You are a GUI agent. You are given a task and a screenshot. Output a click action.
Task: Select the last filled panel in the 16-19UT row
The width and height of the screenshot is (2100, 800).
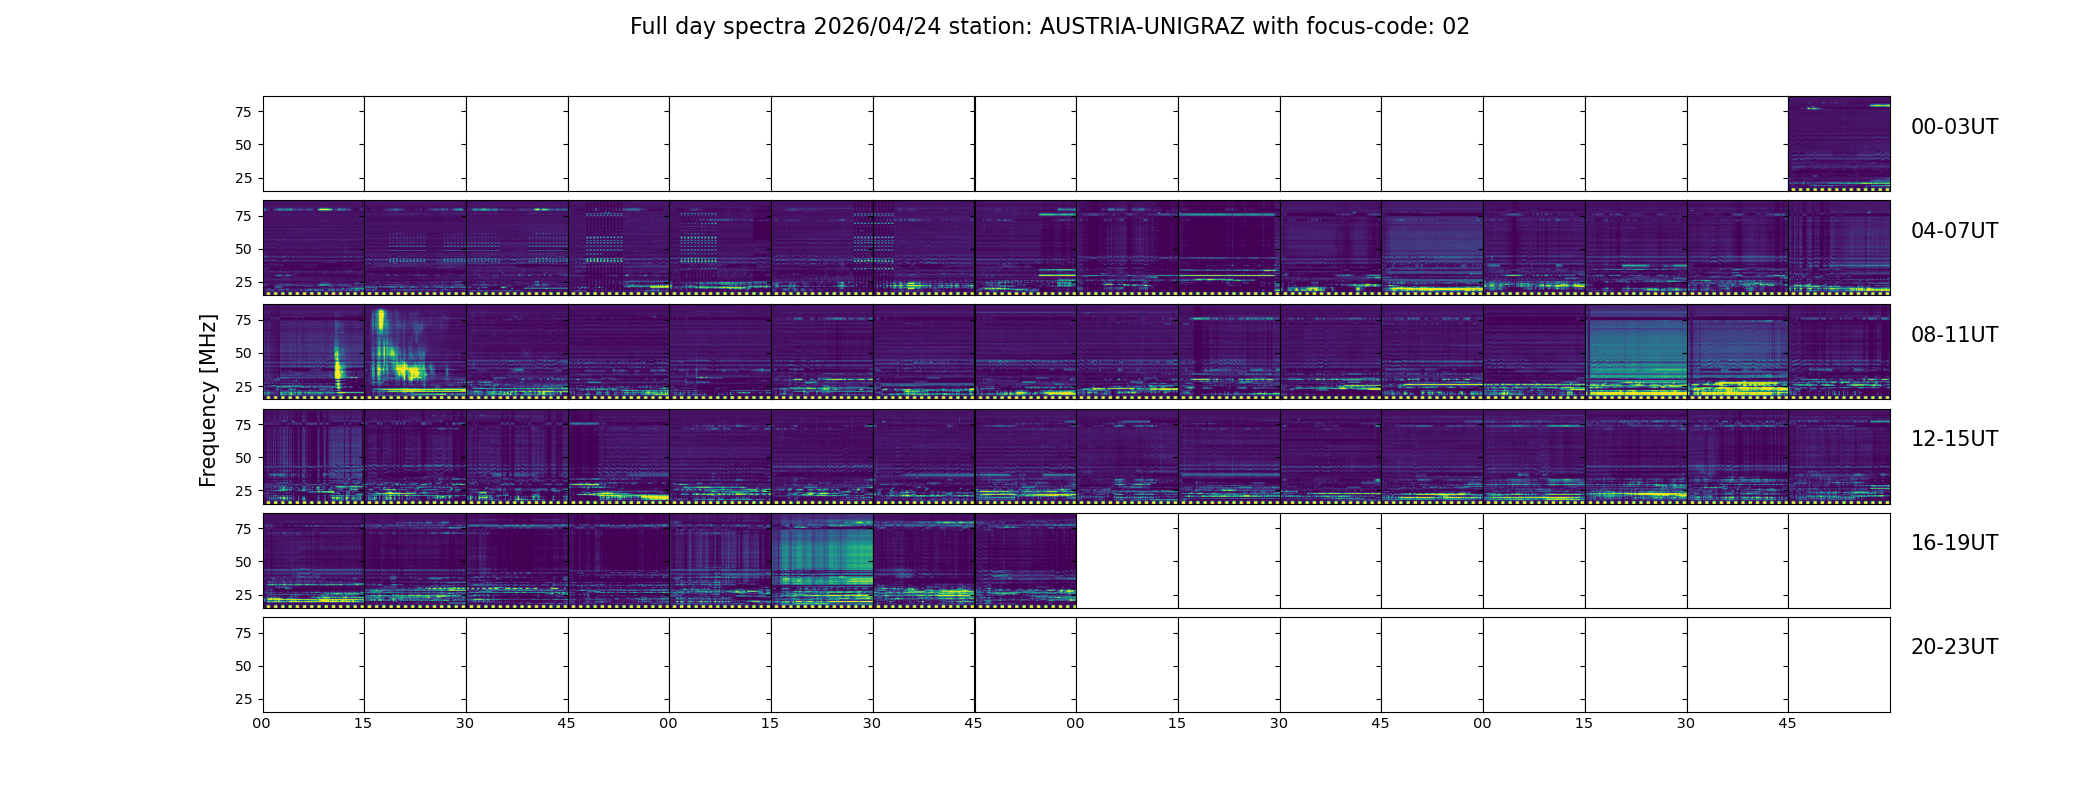(x=1025, y=560)
